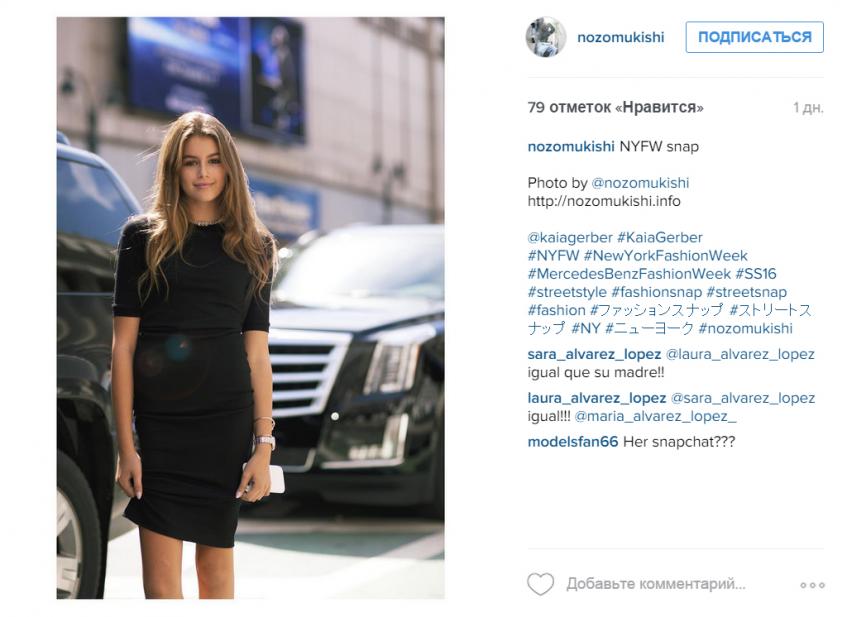847x617 pixels.
Task: Open hashtag #streetstyle
Action: point(567,292)
